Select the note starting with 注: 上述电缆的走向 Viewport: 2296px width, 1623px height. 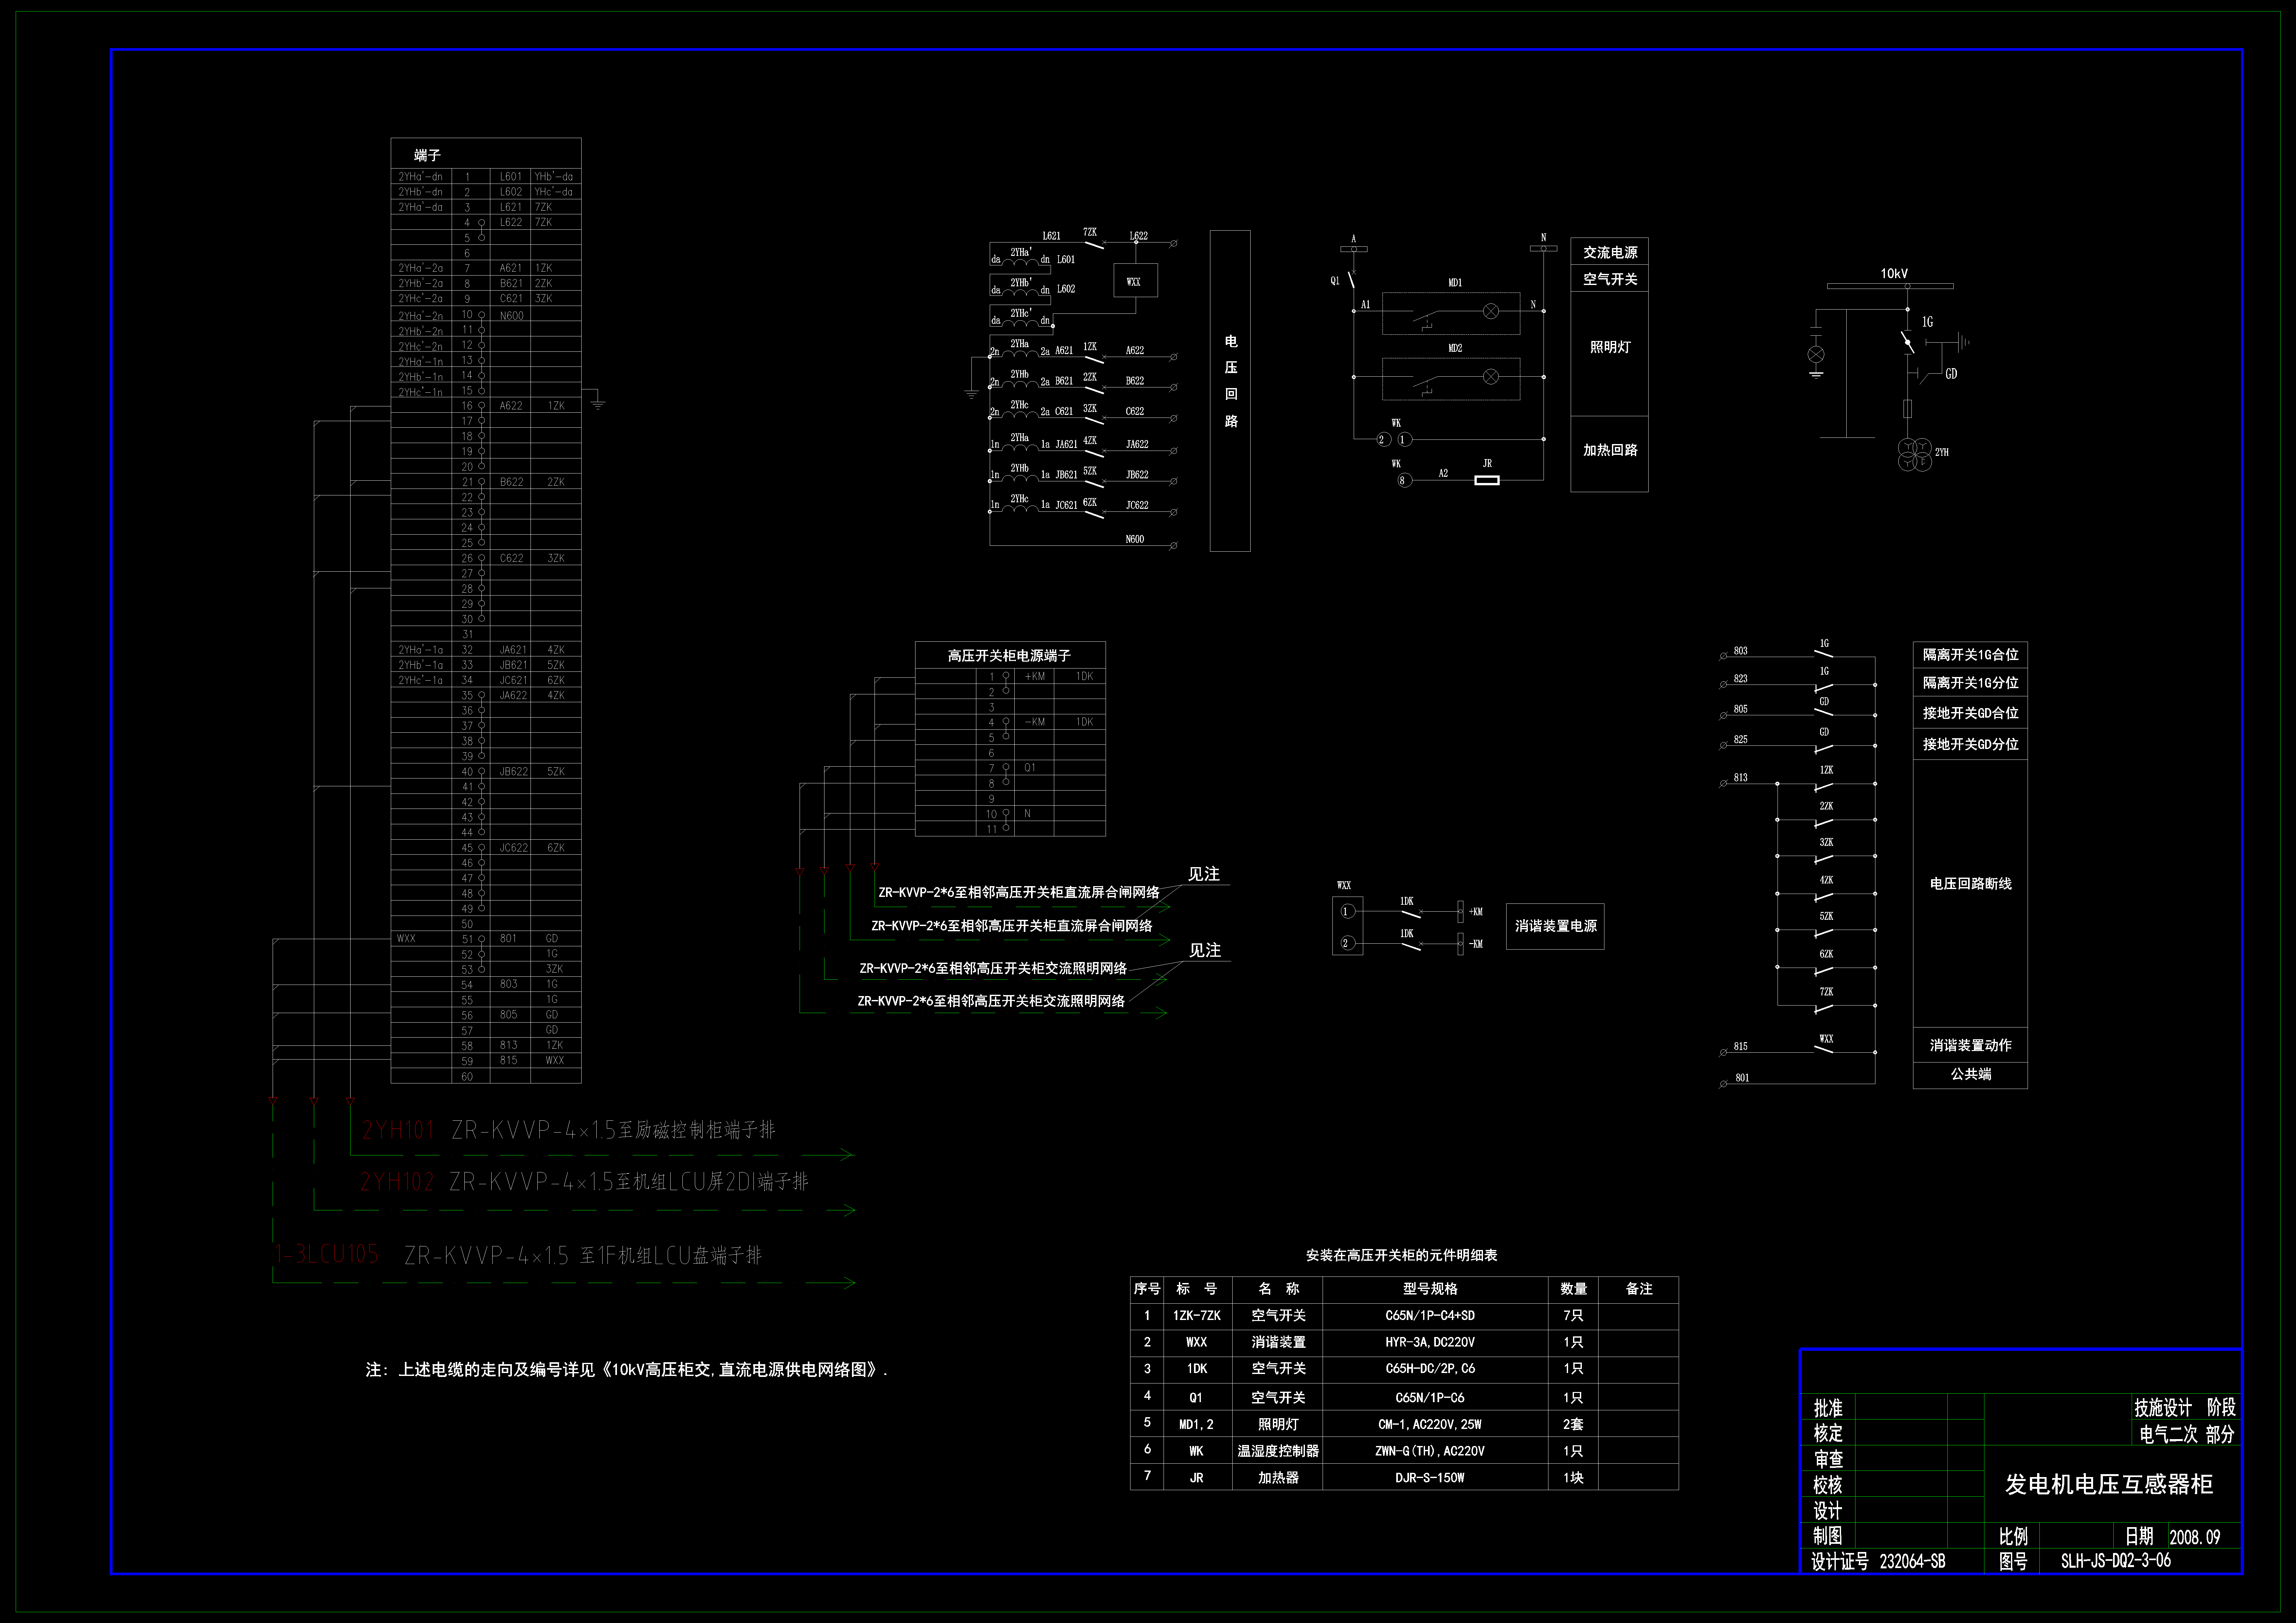coord(626,1370)
